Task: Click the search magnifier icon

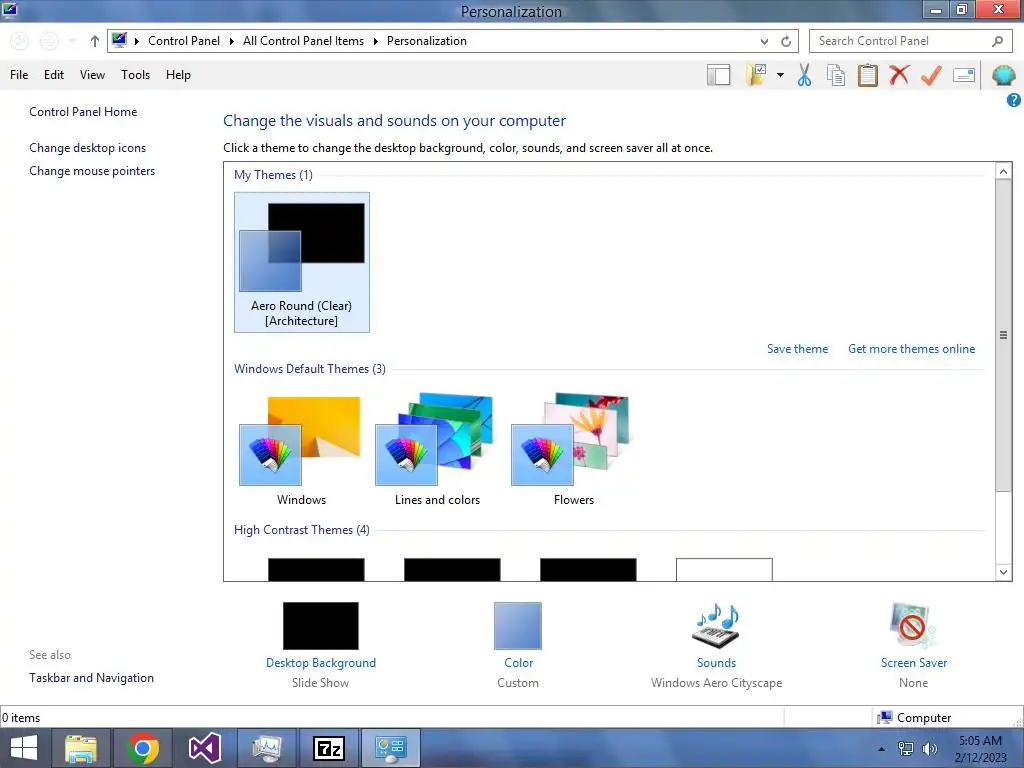Action: (997, 41)
